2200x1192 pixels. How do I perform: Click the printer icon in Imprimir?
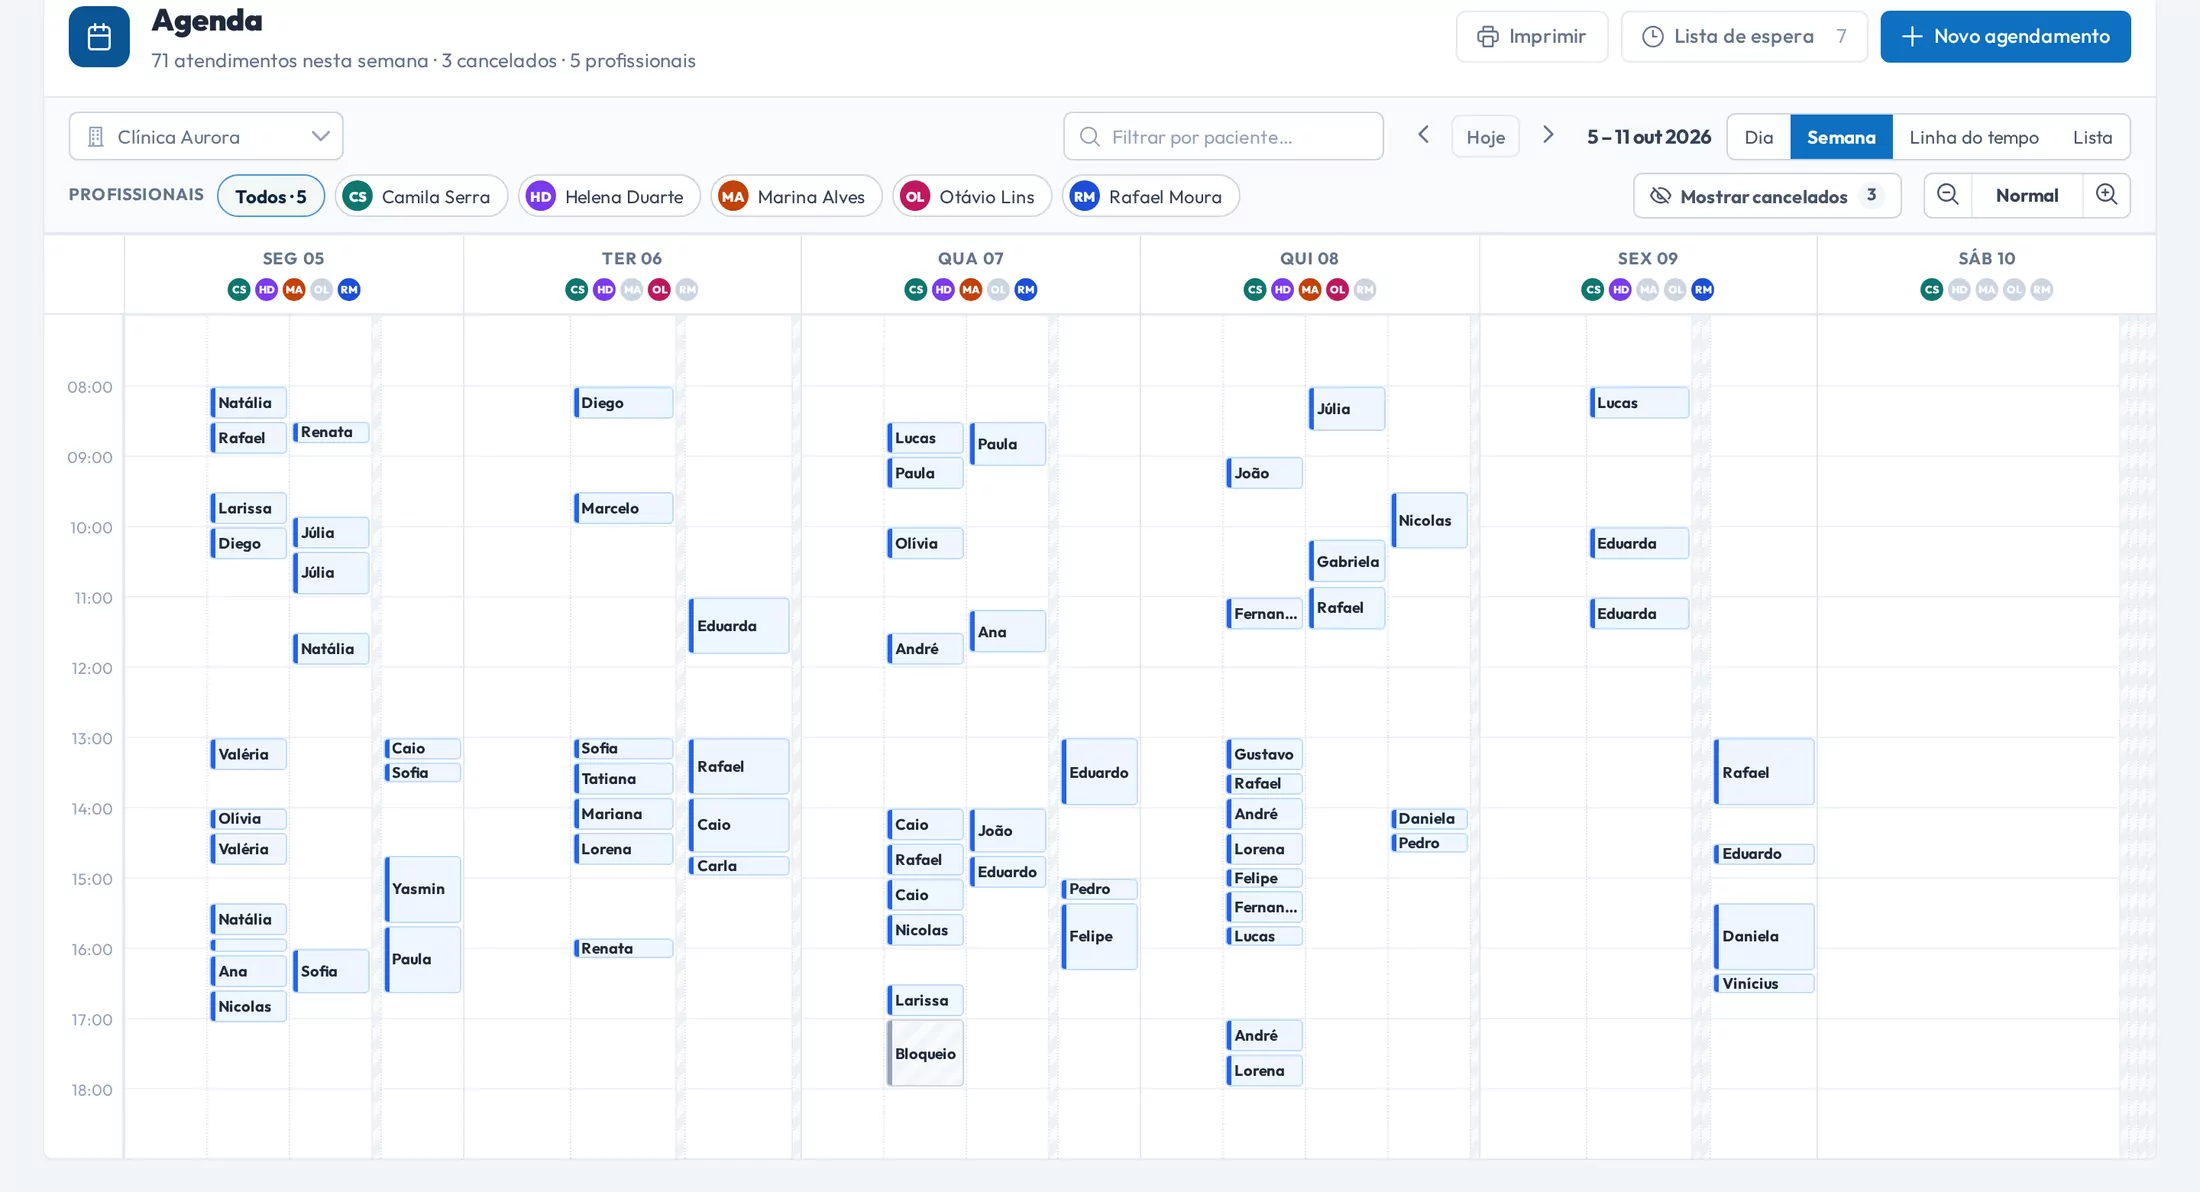[x=1488, y=37]
